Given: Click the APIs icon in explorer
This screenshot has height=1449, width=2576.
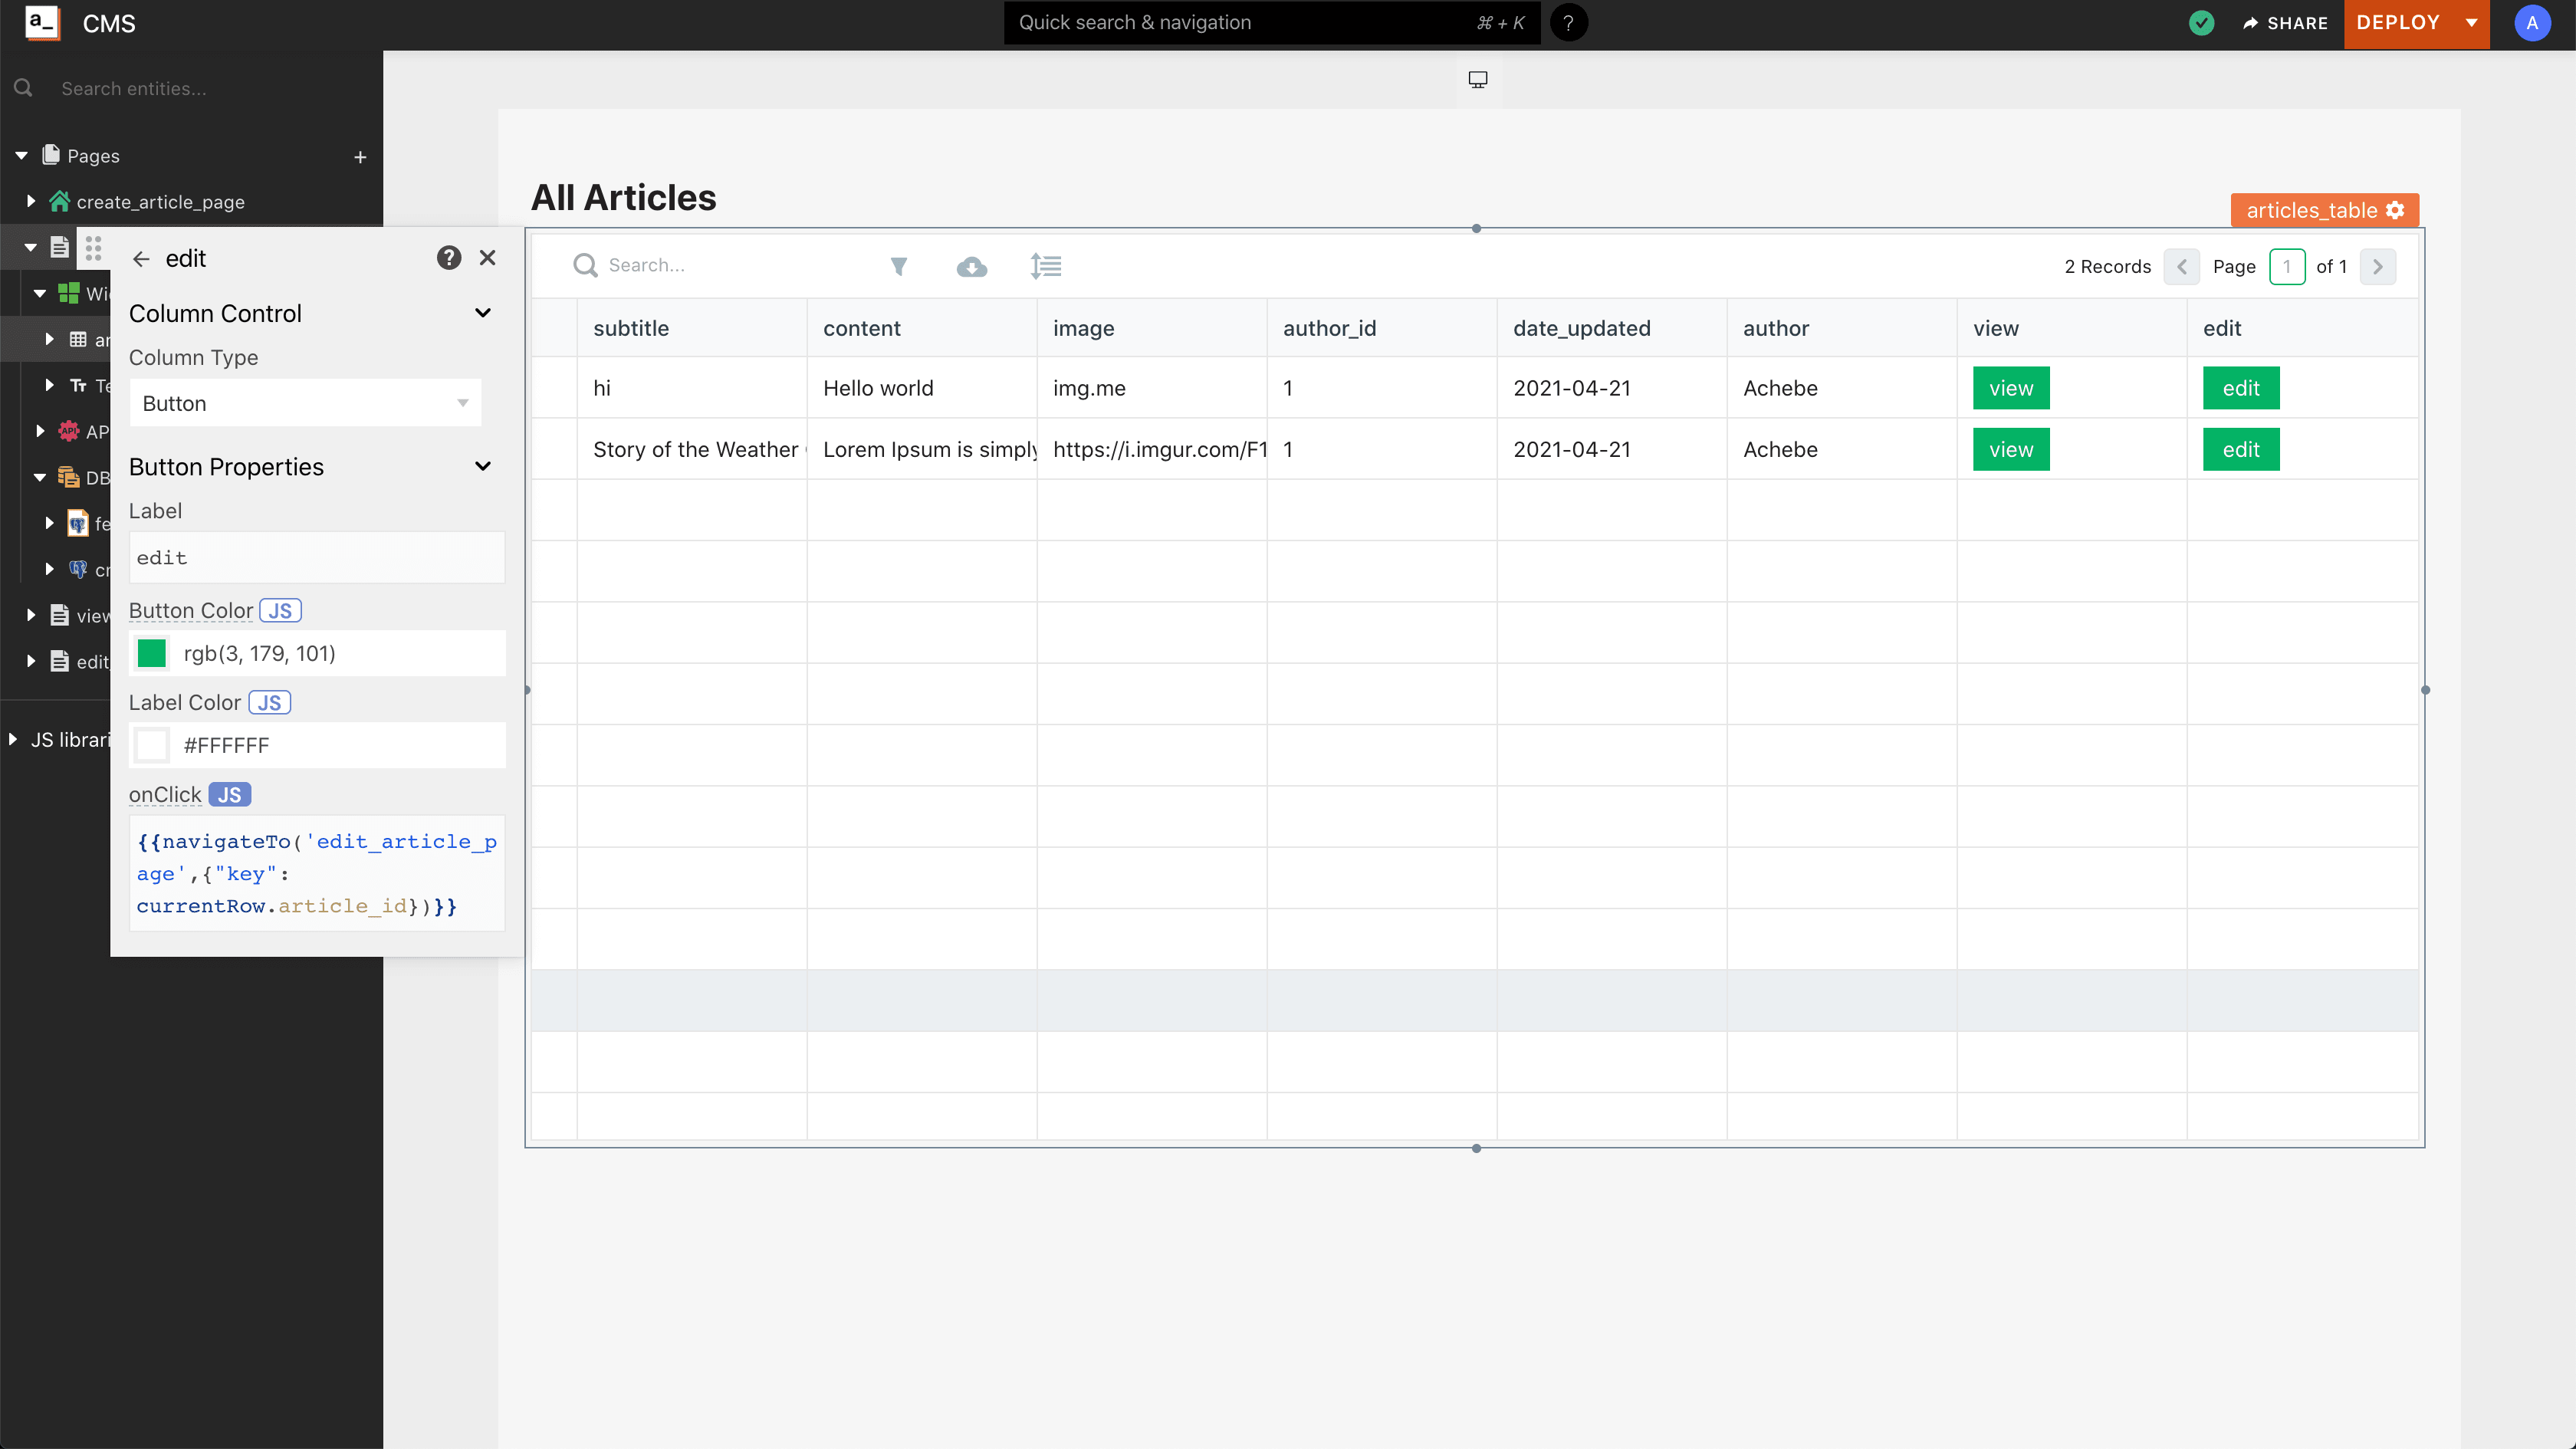Looking at the screenshot, I should pos(68,431).
